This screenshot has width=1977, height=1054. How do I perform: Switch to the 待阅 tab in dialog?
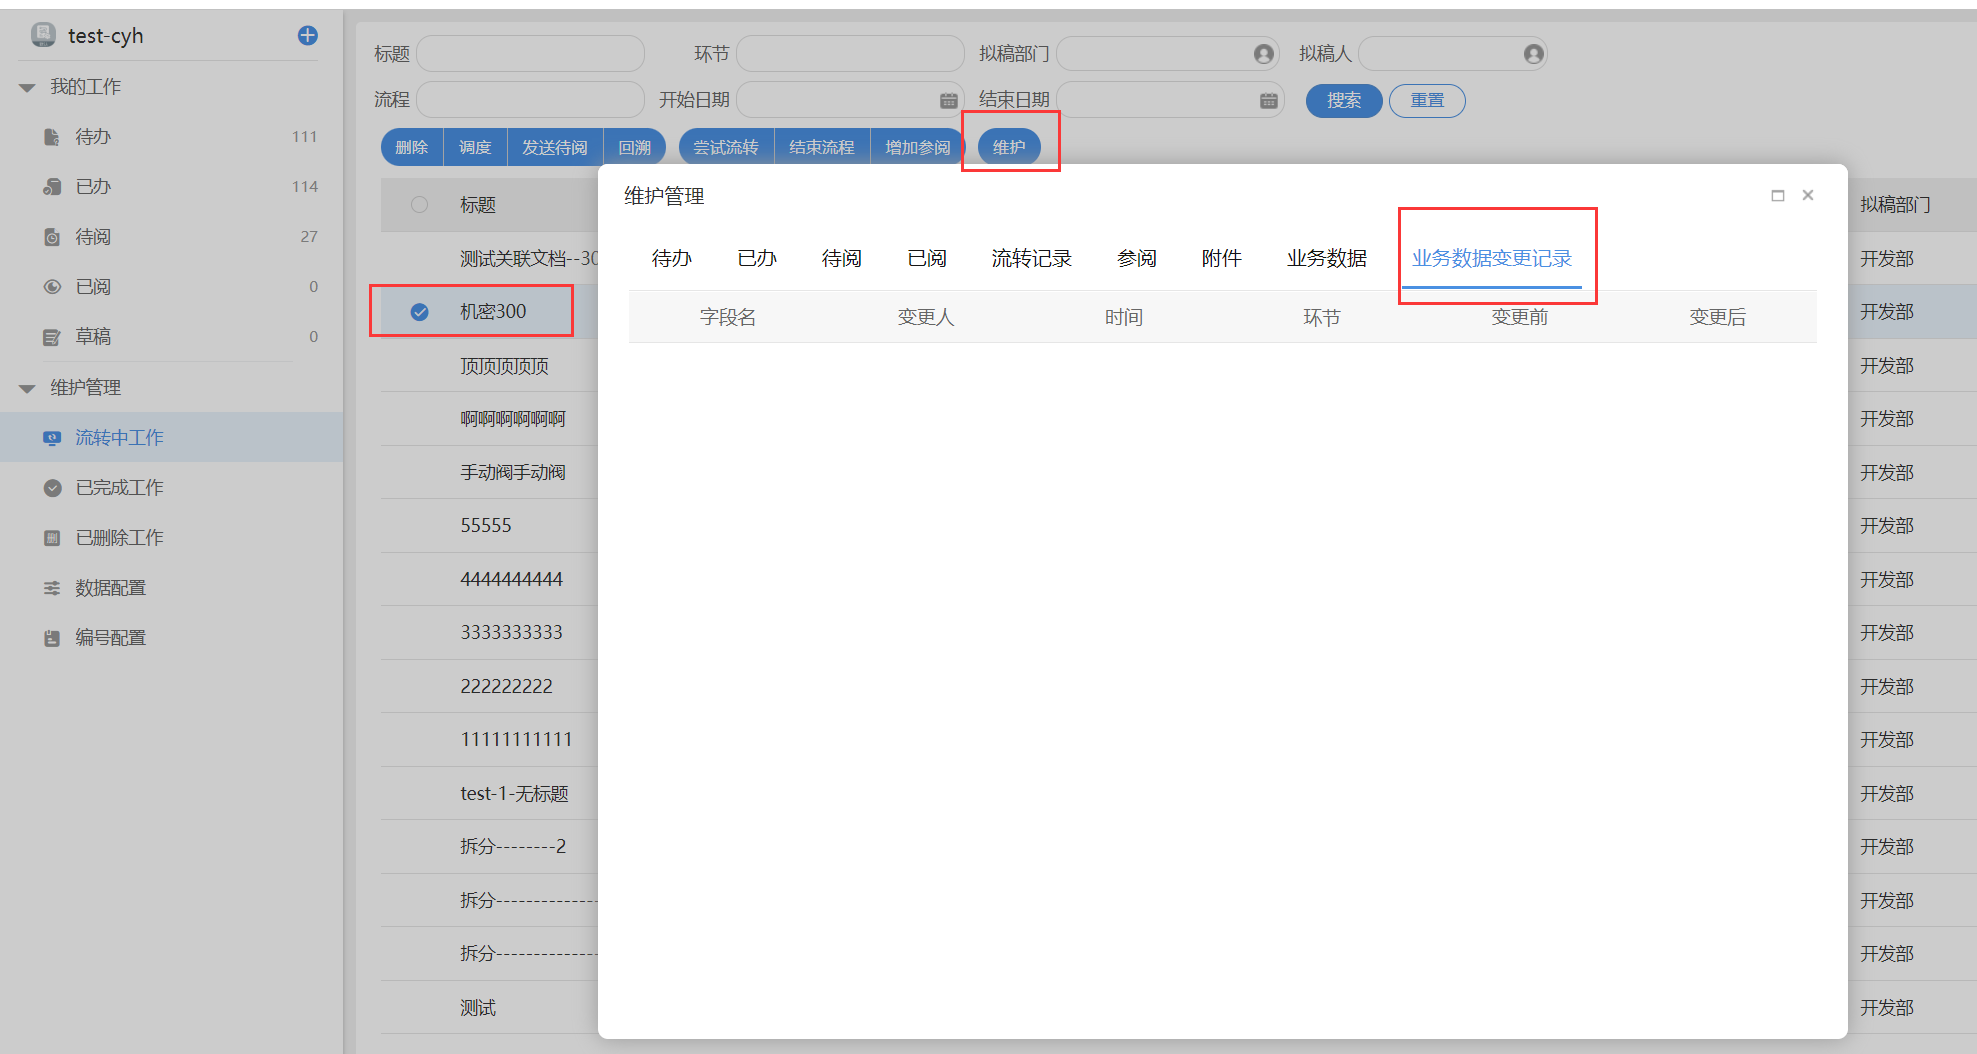[x=842, y=259]
